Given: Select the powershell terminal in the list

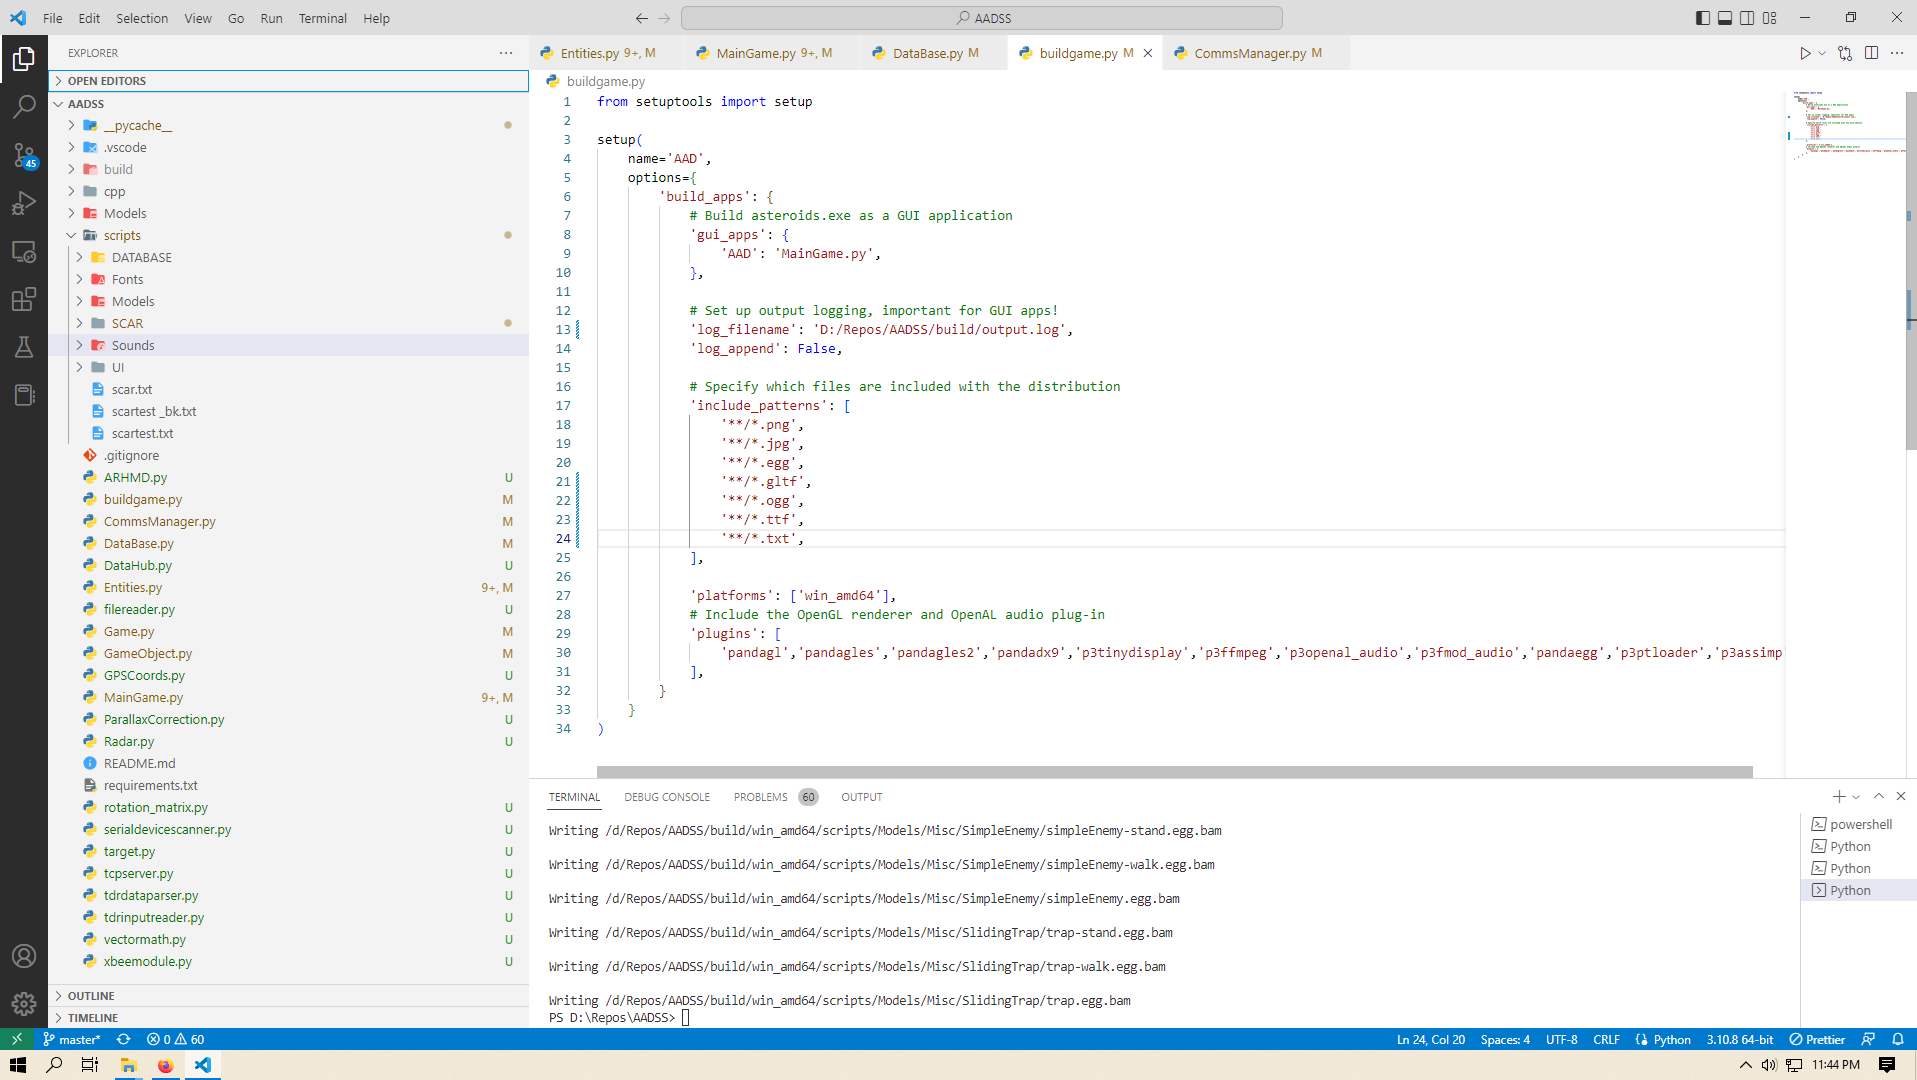Looking at the screenshot, I should 1859,824.
